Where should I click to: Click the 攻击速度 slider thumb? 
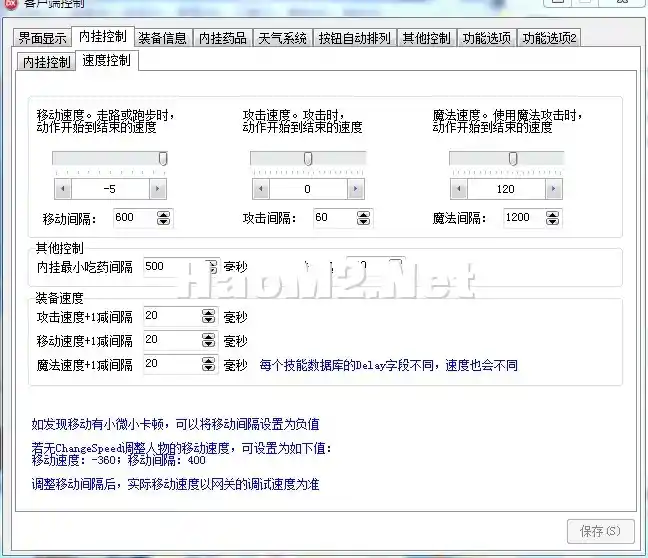click(308, 158)
